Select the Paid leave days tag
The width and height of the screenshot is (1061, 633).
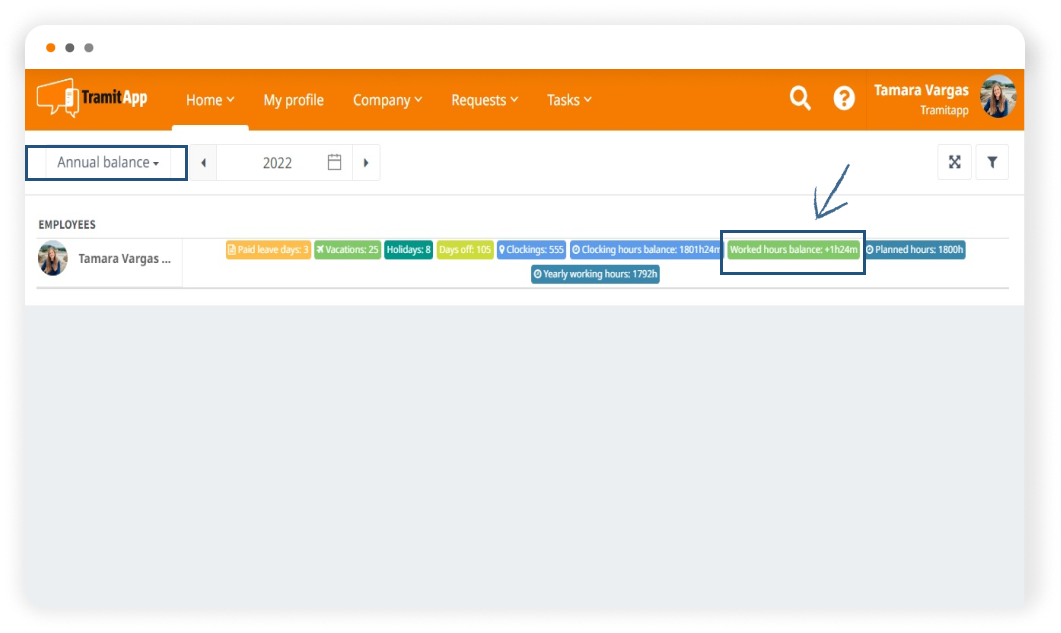point(268,250)
